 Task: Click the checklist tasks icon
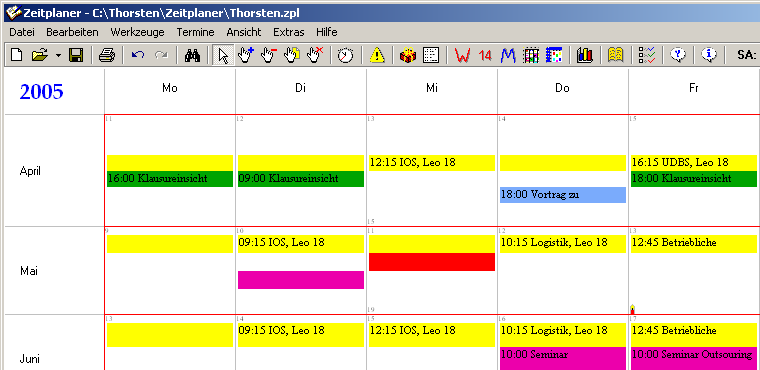click(x=647, y=55)
